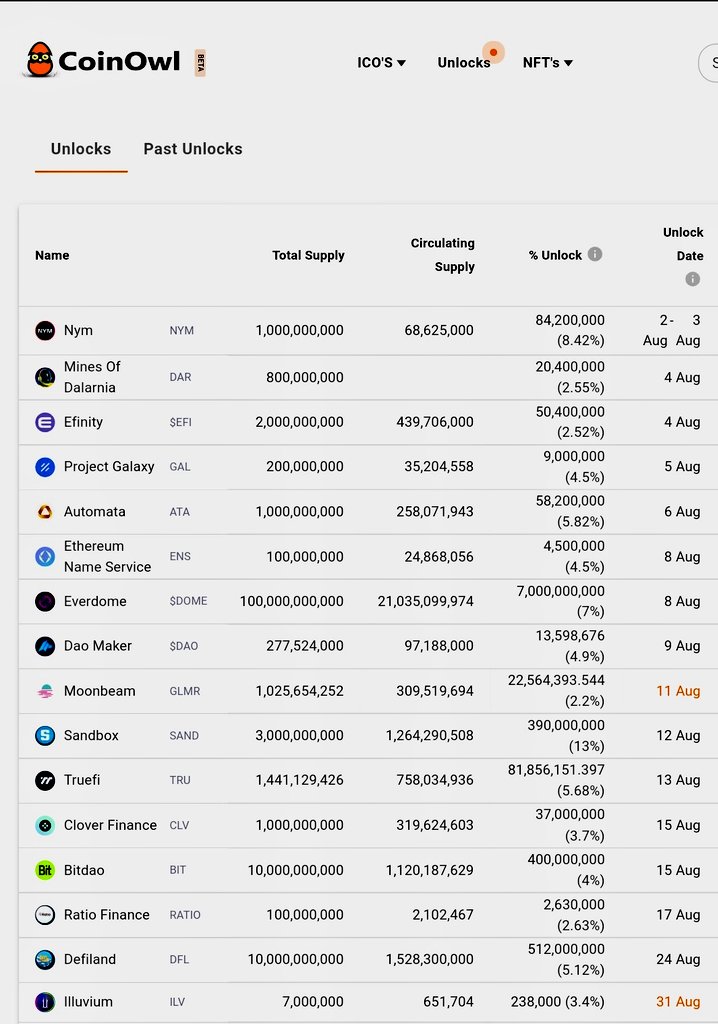The image size is (718, 1024).
Task: Open the Nym project name
Action: pyautogui.click(x=78, y=330)
